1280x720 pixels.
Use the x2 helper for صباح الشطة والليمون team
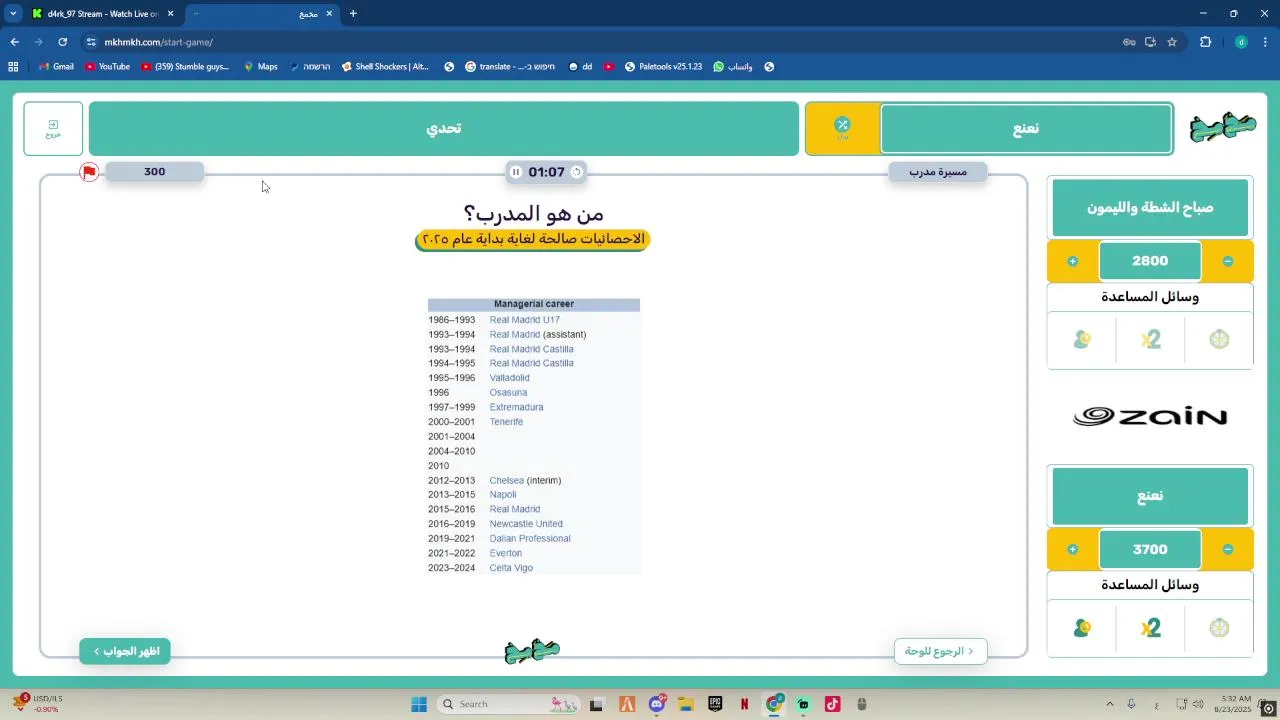1150,340
